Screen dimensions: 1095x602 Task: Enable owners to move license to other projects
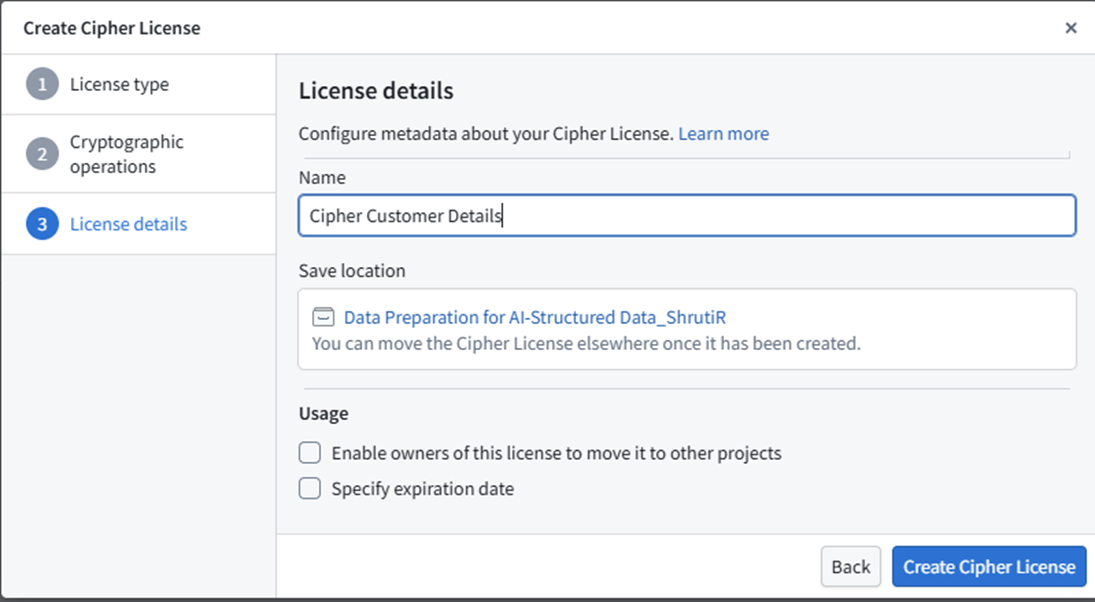[311, 453]
